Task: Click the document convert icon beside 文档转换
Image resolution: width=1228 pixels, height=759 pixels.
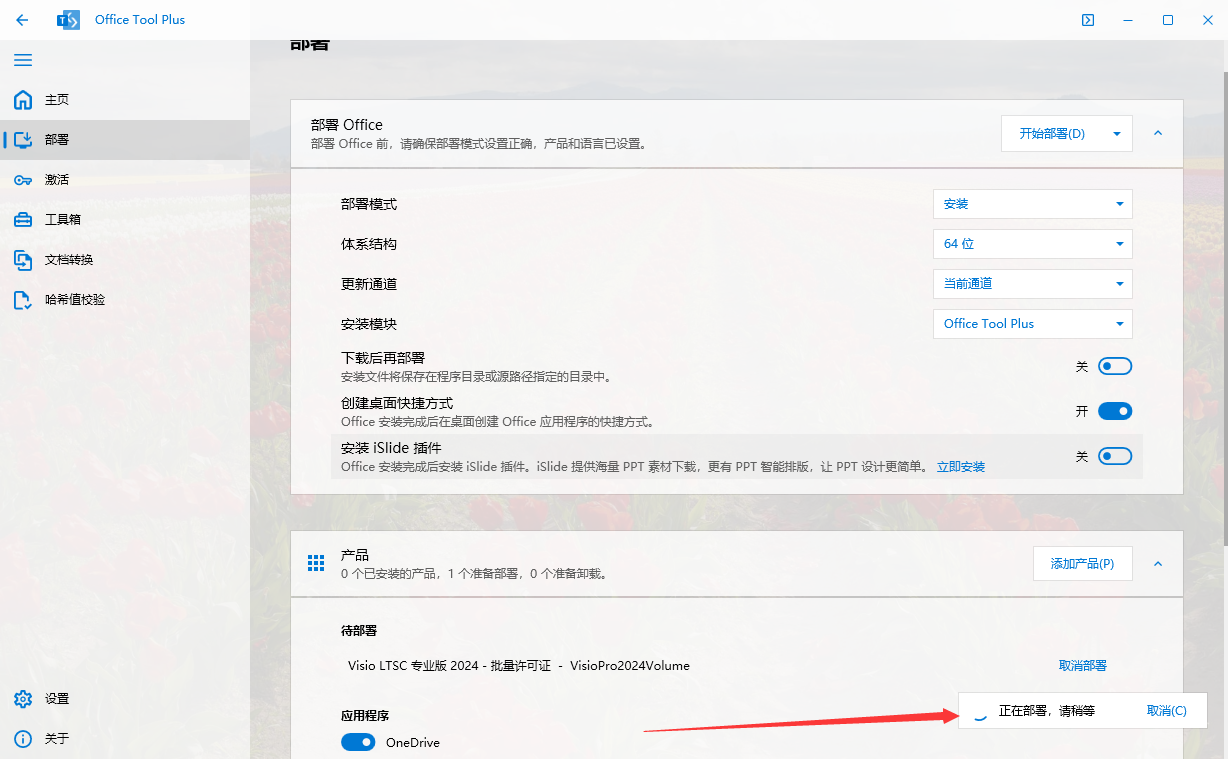Action: tap(23, 260)
